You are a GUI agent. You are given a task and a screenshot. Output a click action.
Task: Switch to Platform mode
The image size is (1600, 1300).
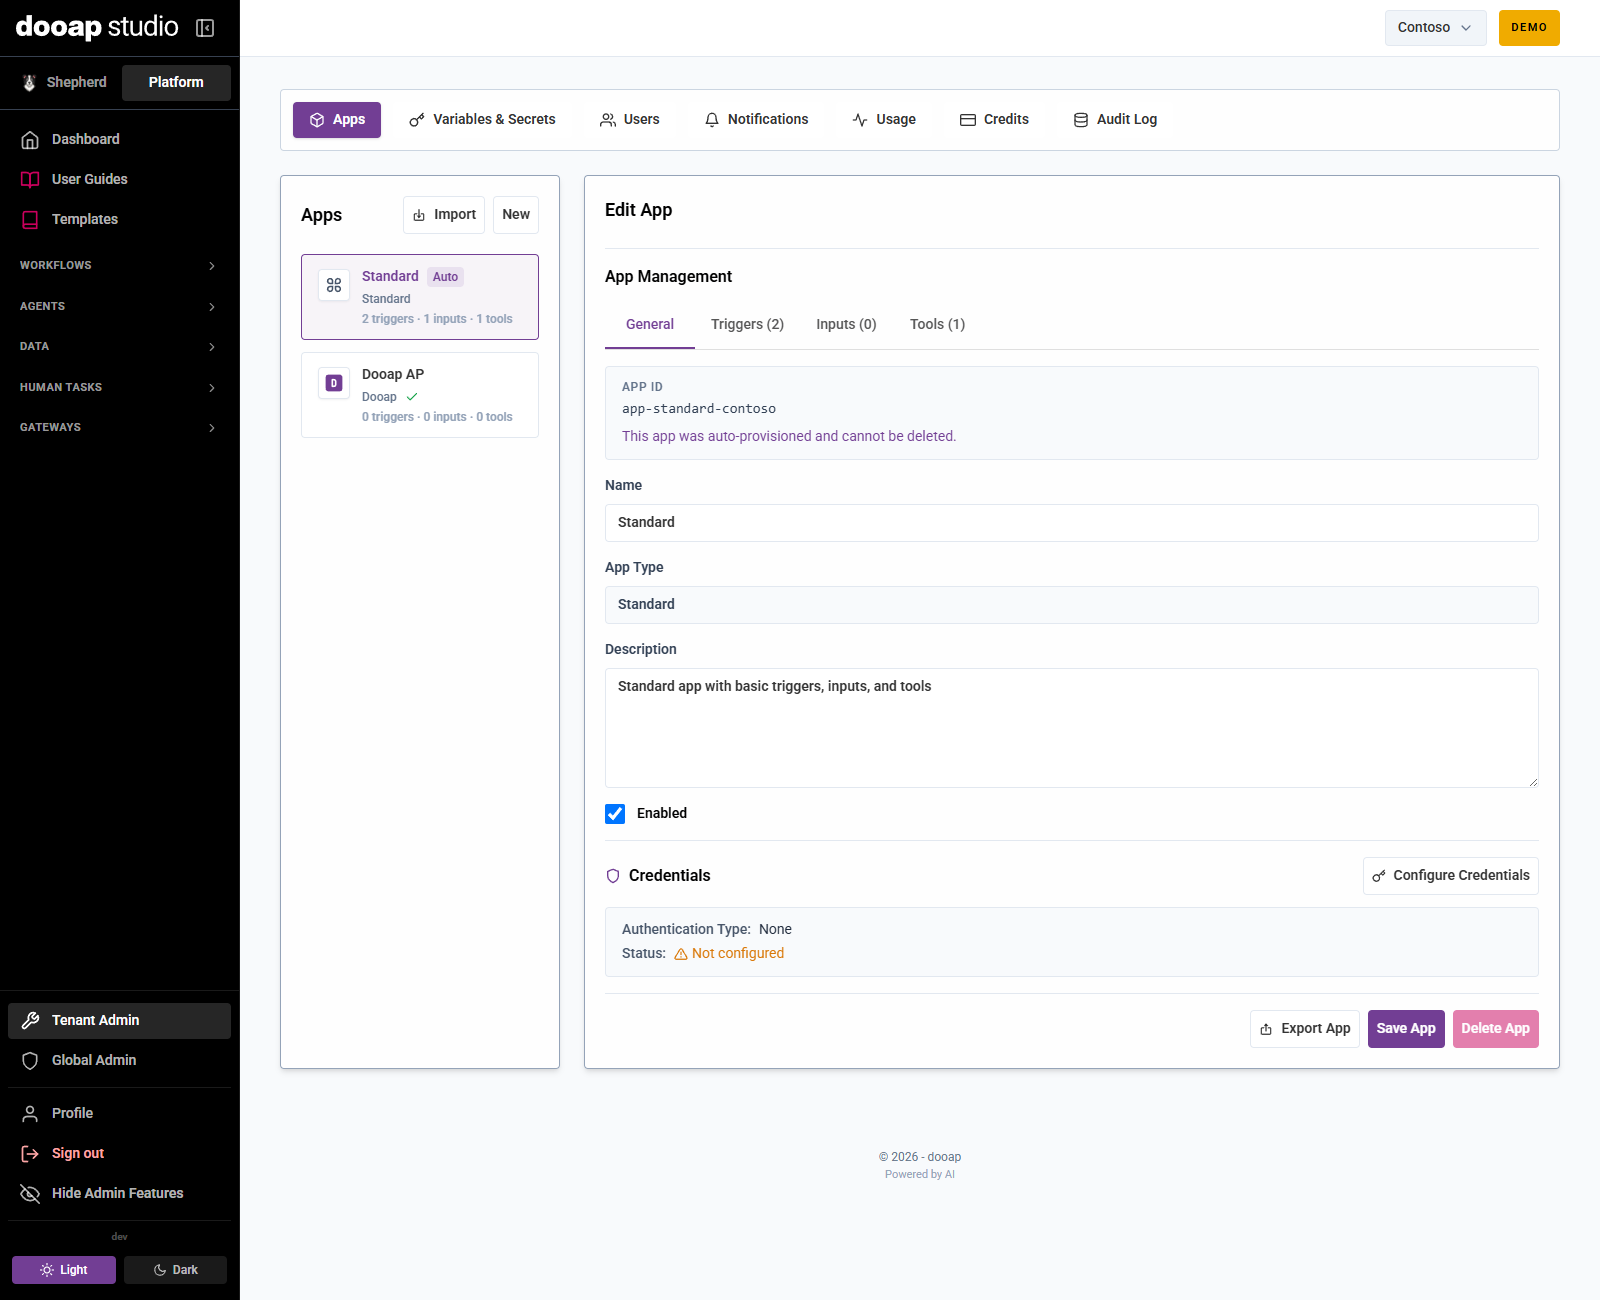tap(176, 83)
